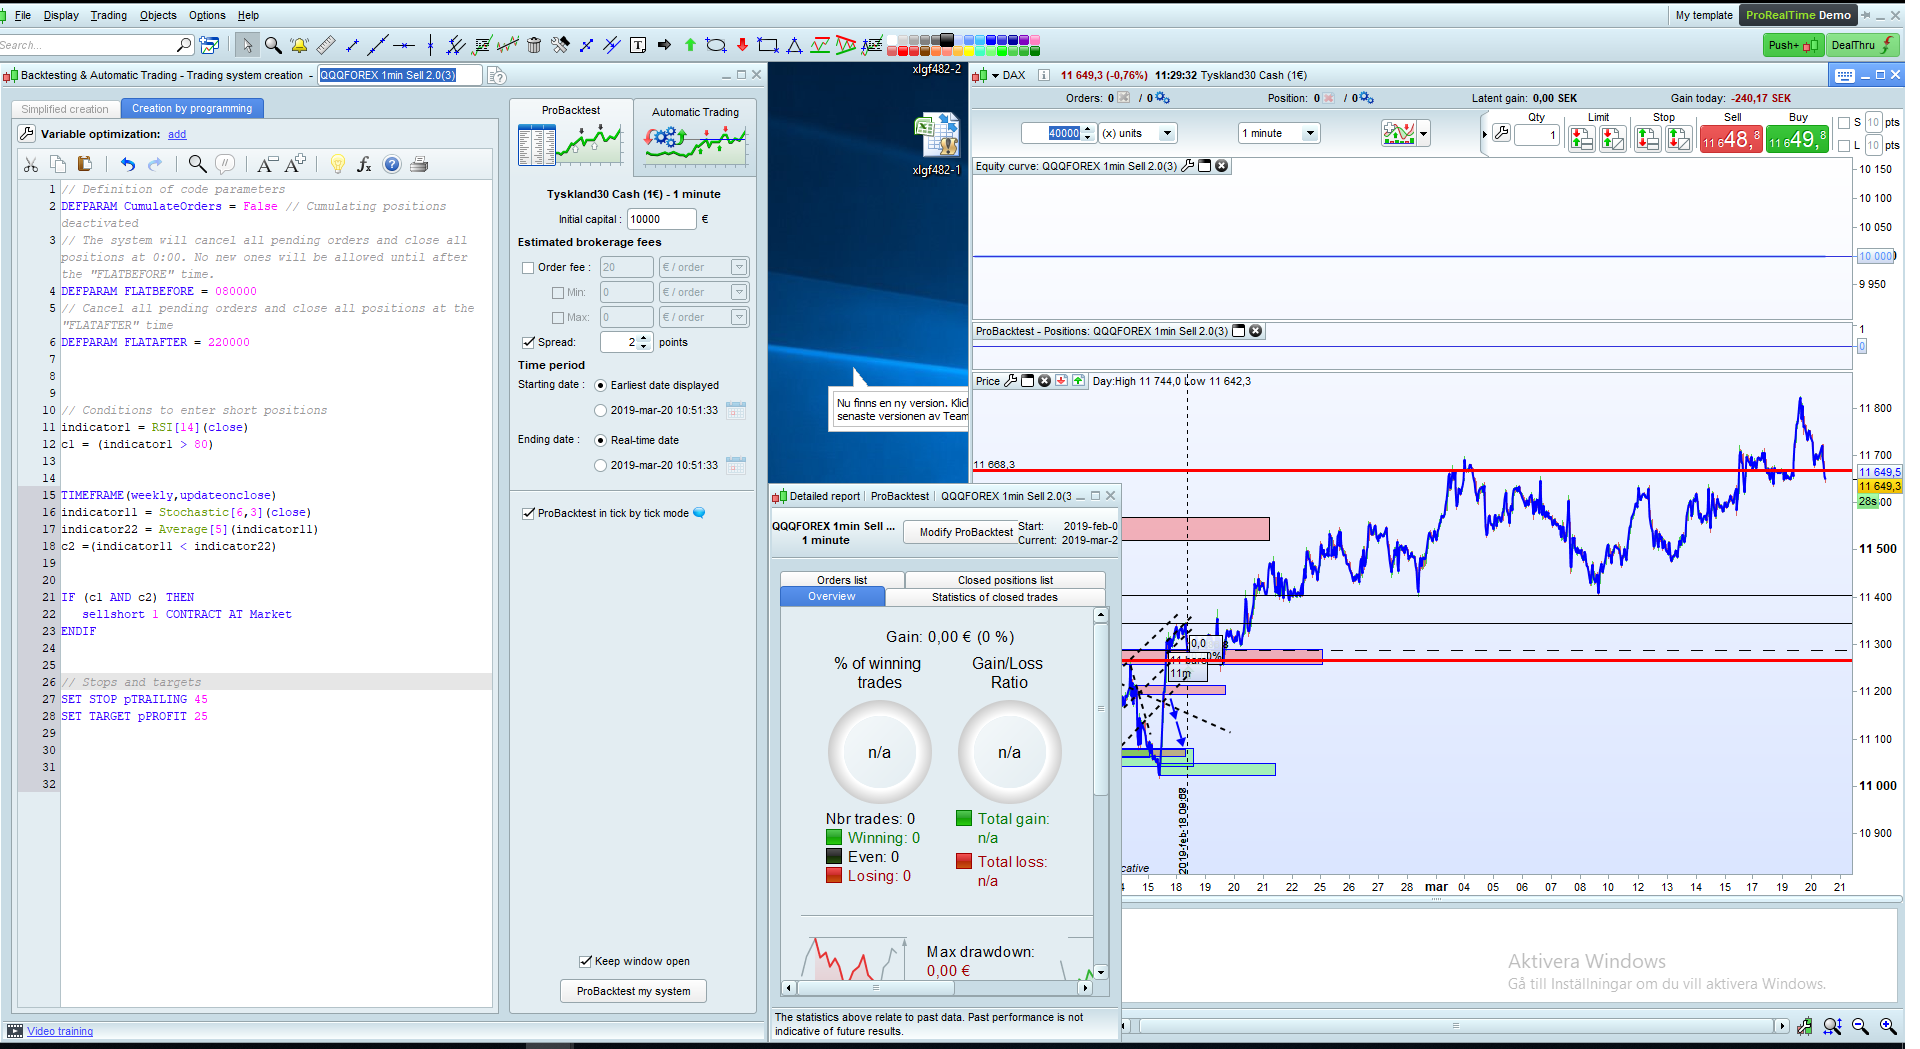Click the alert bell icon in toolbar
Image resolution: width=1920 pixels, height=1049 pixels.
click(299, 45)
